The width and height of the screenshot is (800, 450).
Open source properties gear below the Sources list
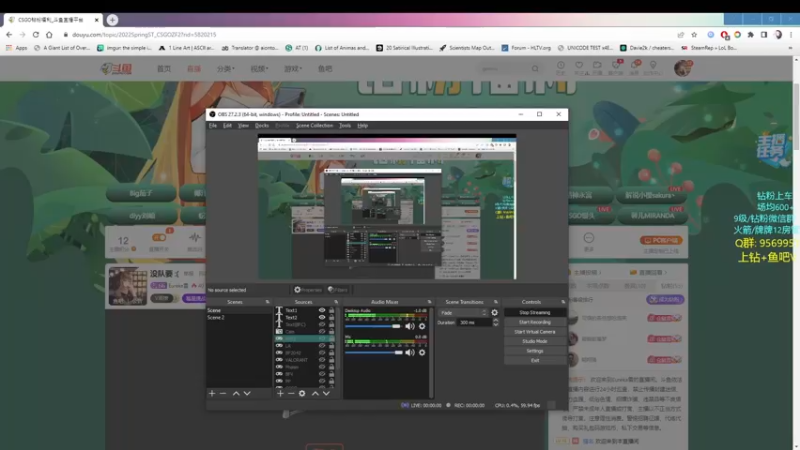coord(302,393)
